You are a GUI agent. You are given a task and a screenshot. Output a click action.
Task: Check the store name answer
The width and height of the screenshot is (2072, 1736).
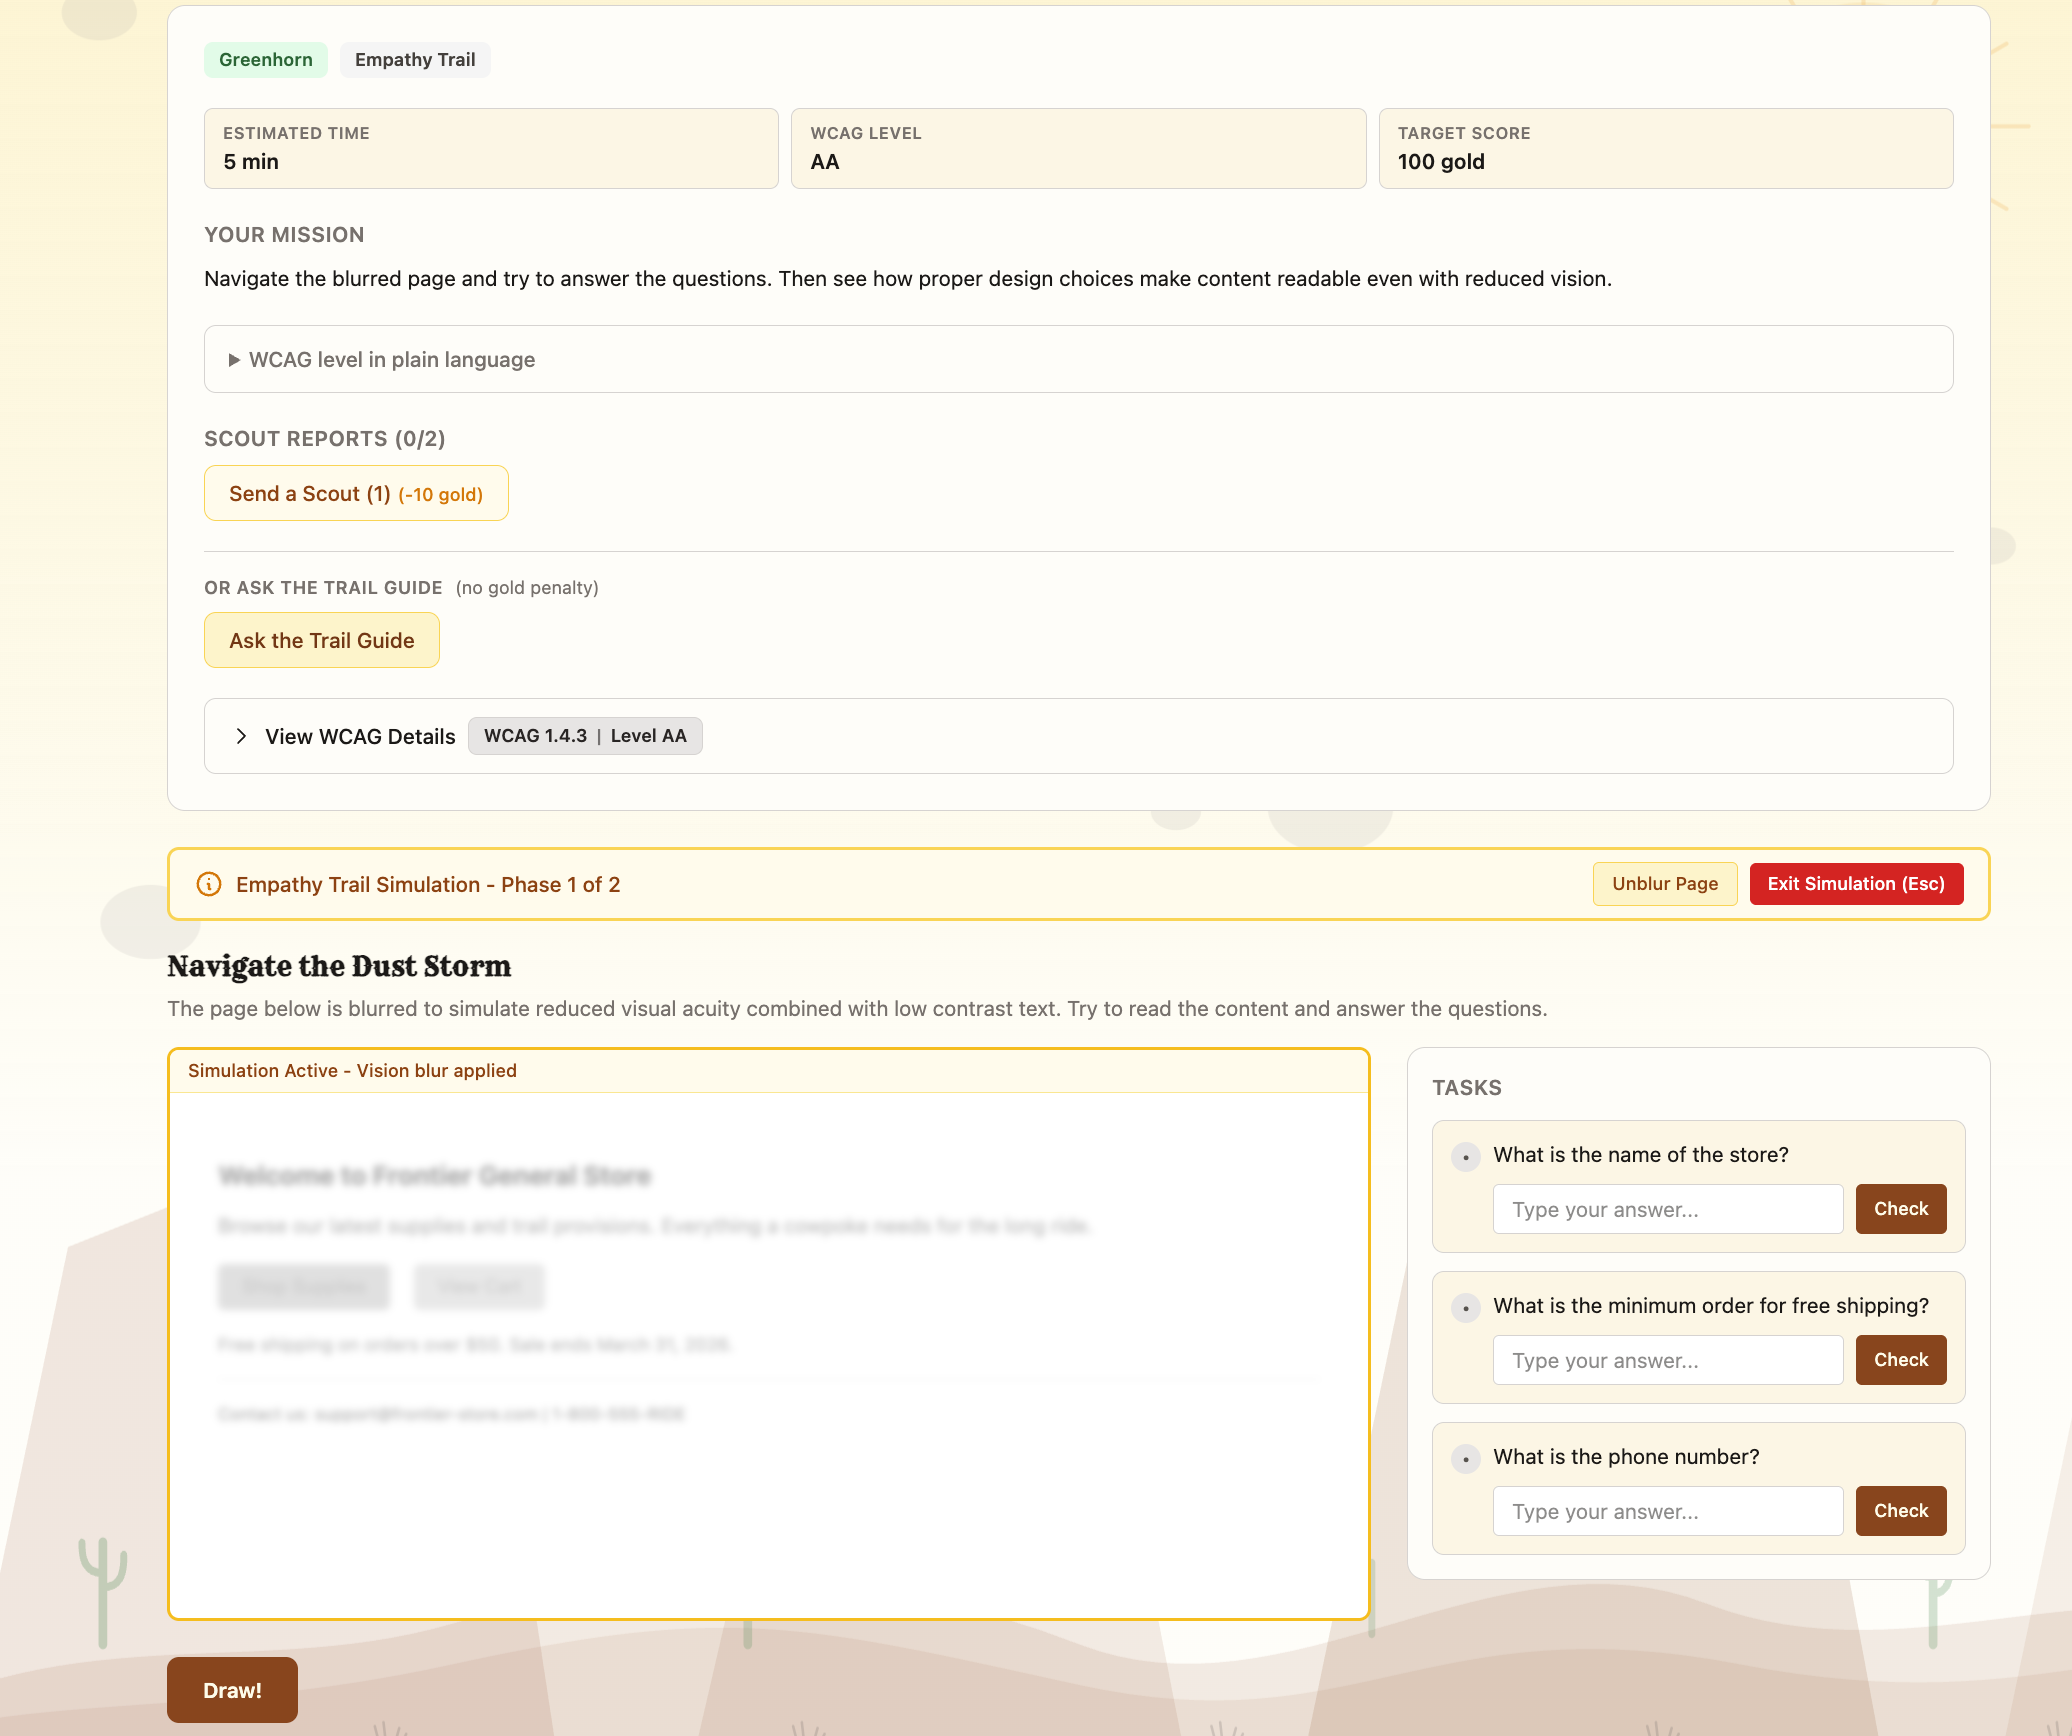[1900, 1209]
